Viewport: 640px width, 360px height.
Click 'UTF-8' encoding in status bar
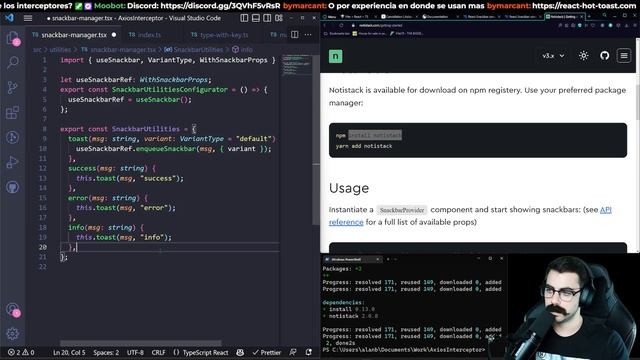pos(135,352)
